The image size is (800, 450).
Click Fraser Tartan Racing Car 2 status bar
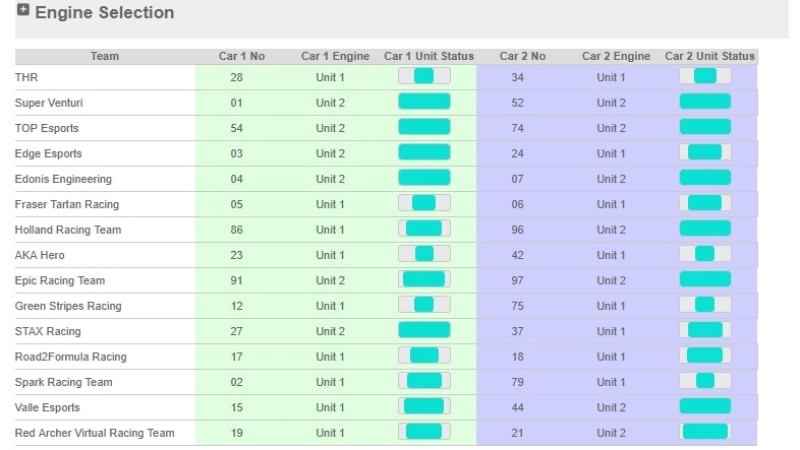[x=705, y=203]
